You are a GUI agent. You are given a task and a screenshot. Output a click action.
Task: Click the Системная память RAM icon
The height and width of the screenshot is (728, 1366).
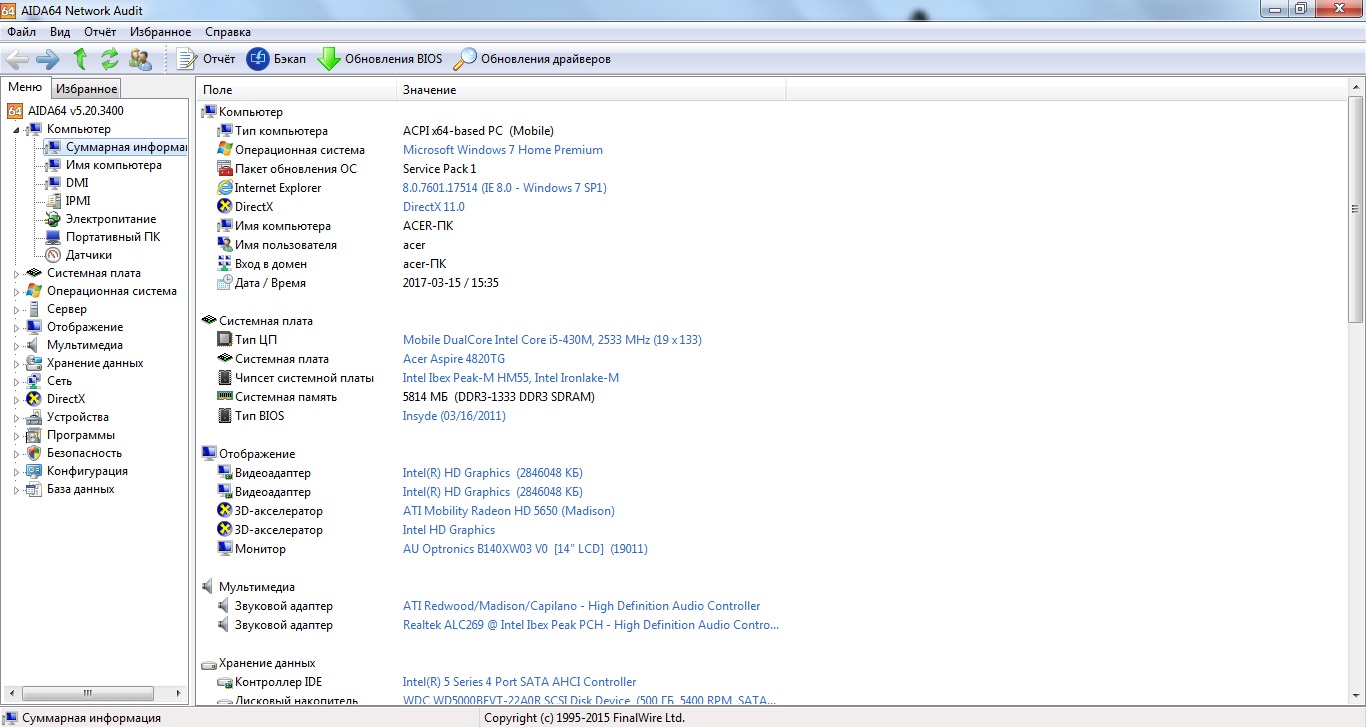pos(225,397)
